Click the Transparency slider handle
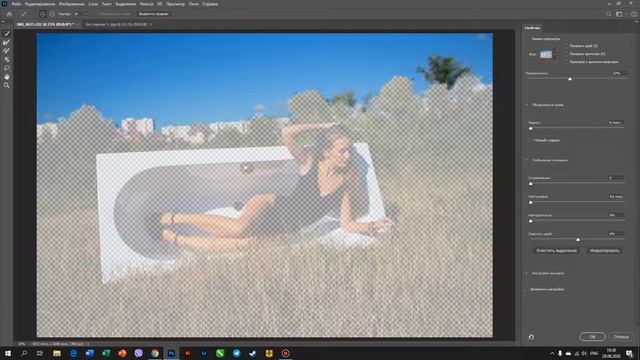 570,79
